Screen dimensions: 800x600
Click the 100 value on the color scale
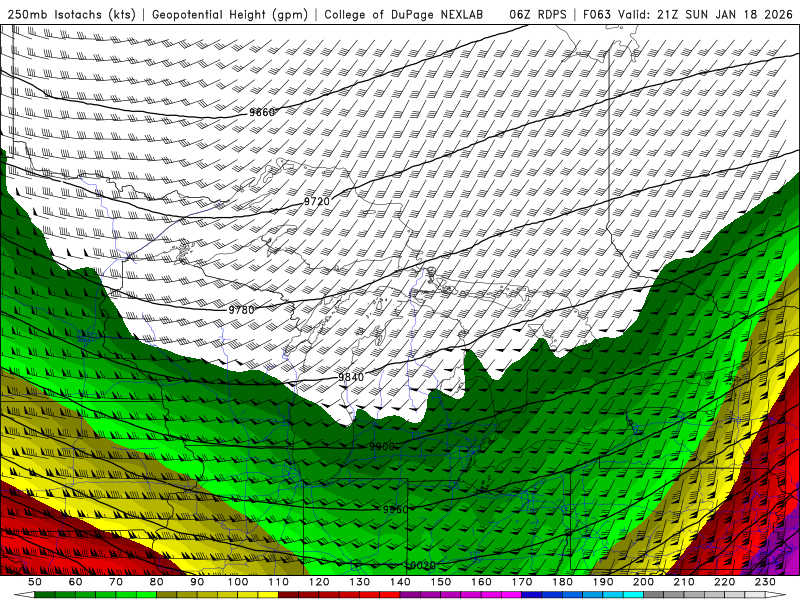click(238, 582)
